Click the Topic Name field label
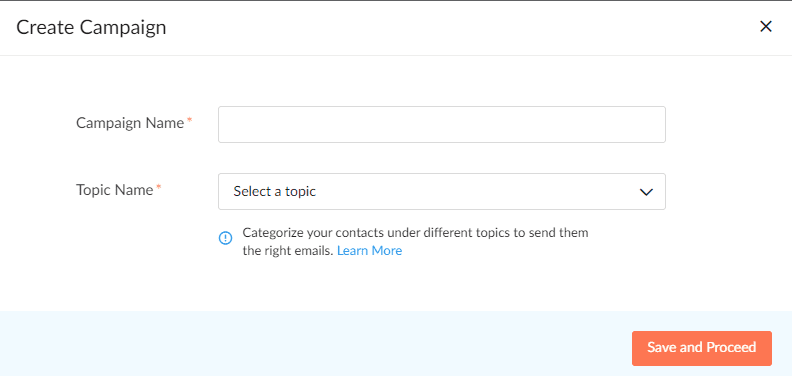The width and height of the screenshot is (792, 376). (114, 190)
